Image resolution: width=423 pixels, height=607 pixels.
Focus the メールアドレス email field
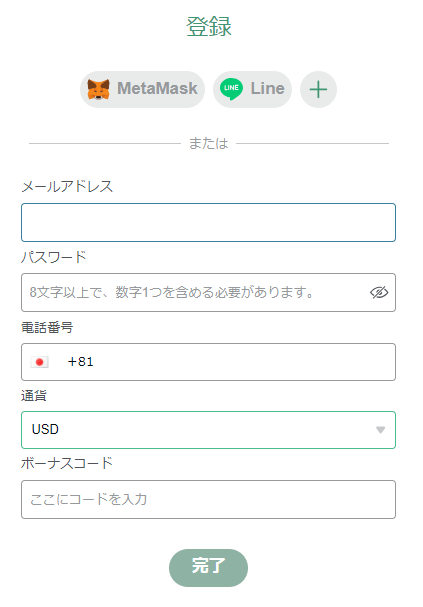208,223
